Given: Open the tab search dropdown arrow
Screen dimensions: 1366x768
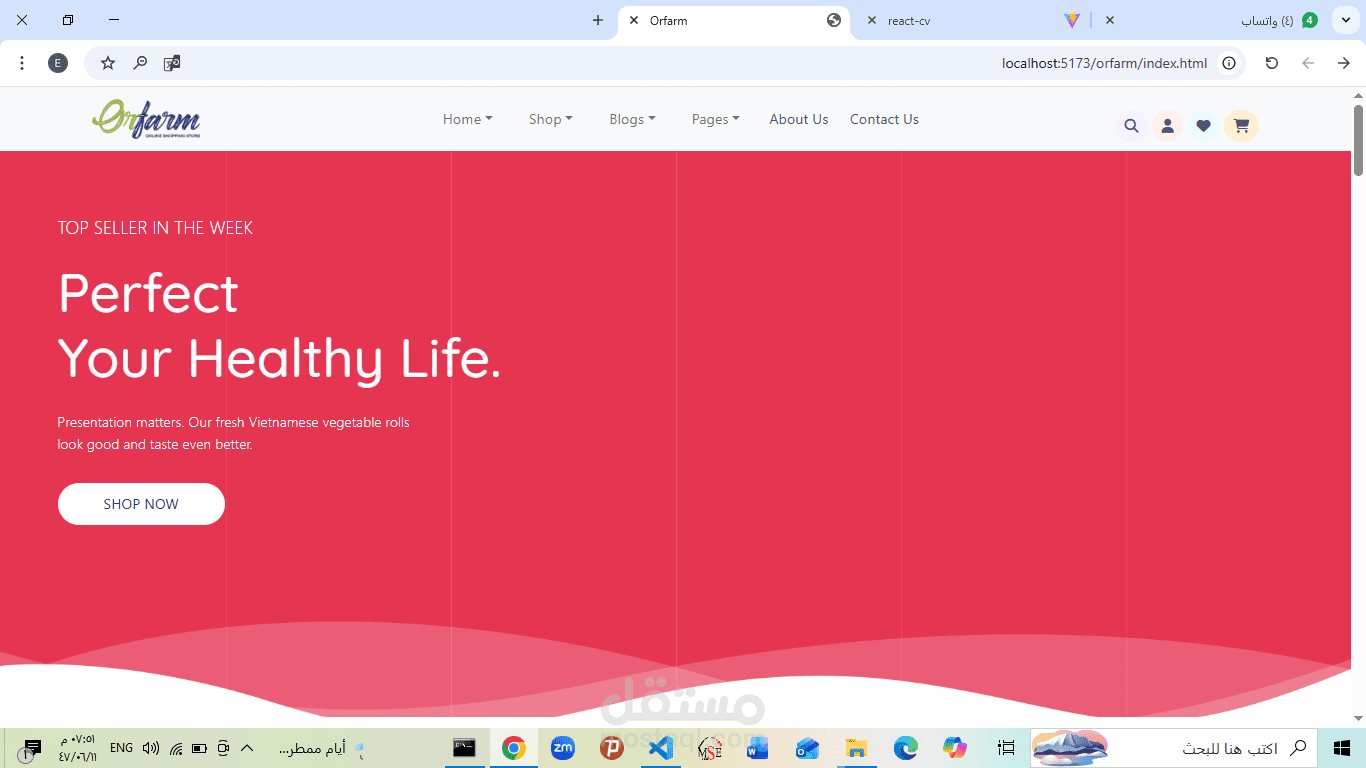Looking at the screenshot, I should tap(1347, 20).
